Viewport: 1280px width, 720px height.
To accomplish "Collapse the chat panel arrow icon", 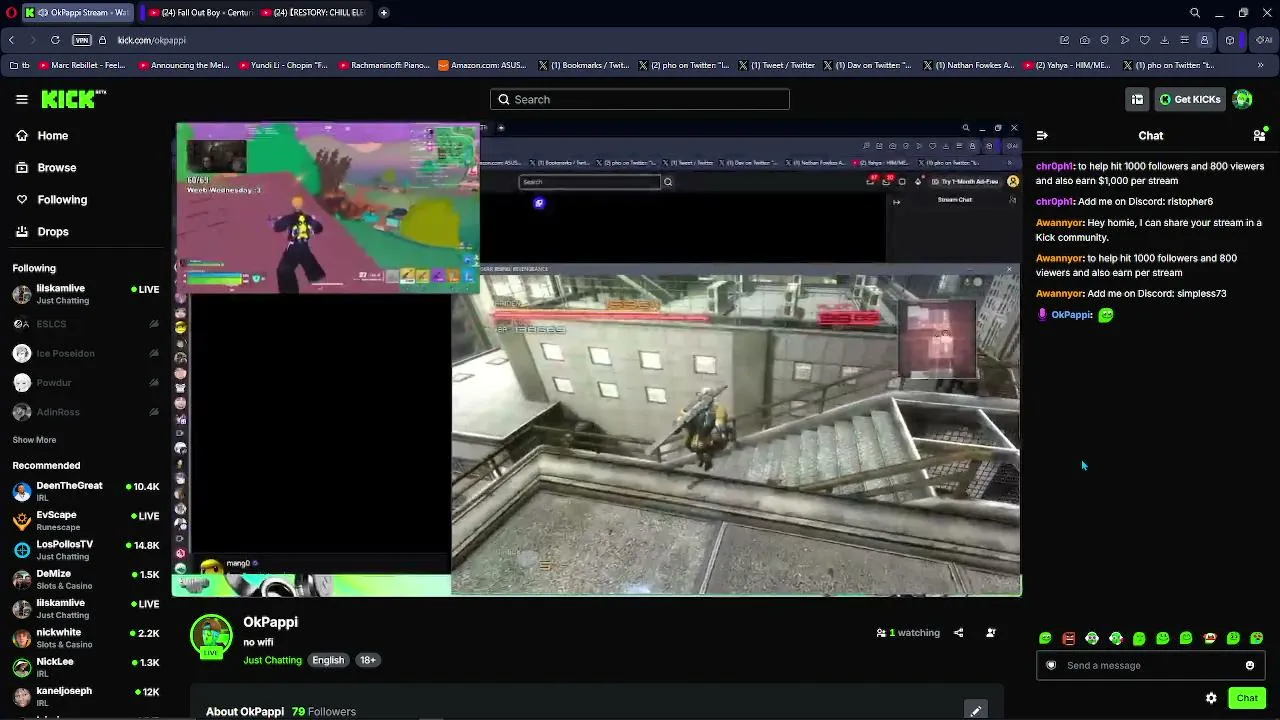I will (x=1042, y=135).
